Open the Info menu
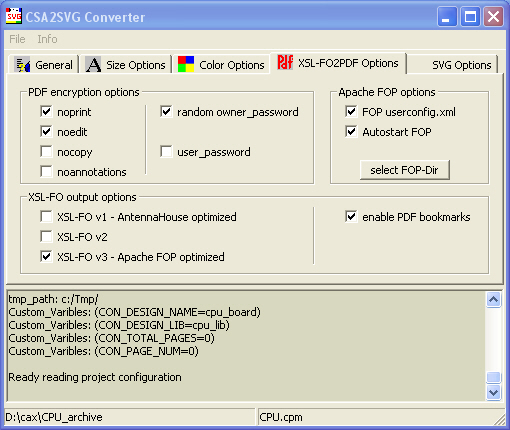 [x=47, y=39]
